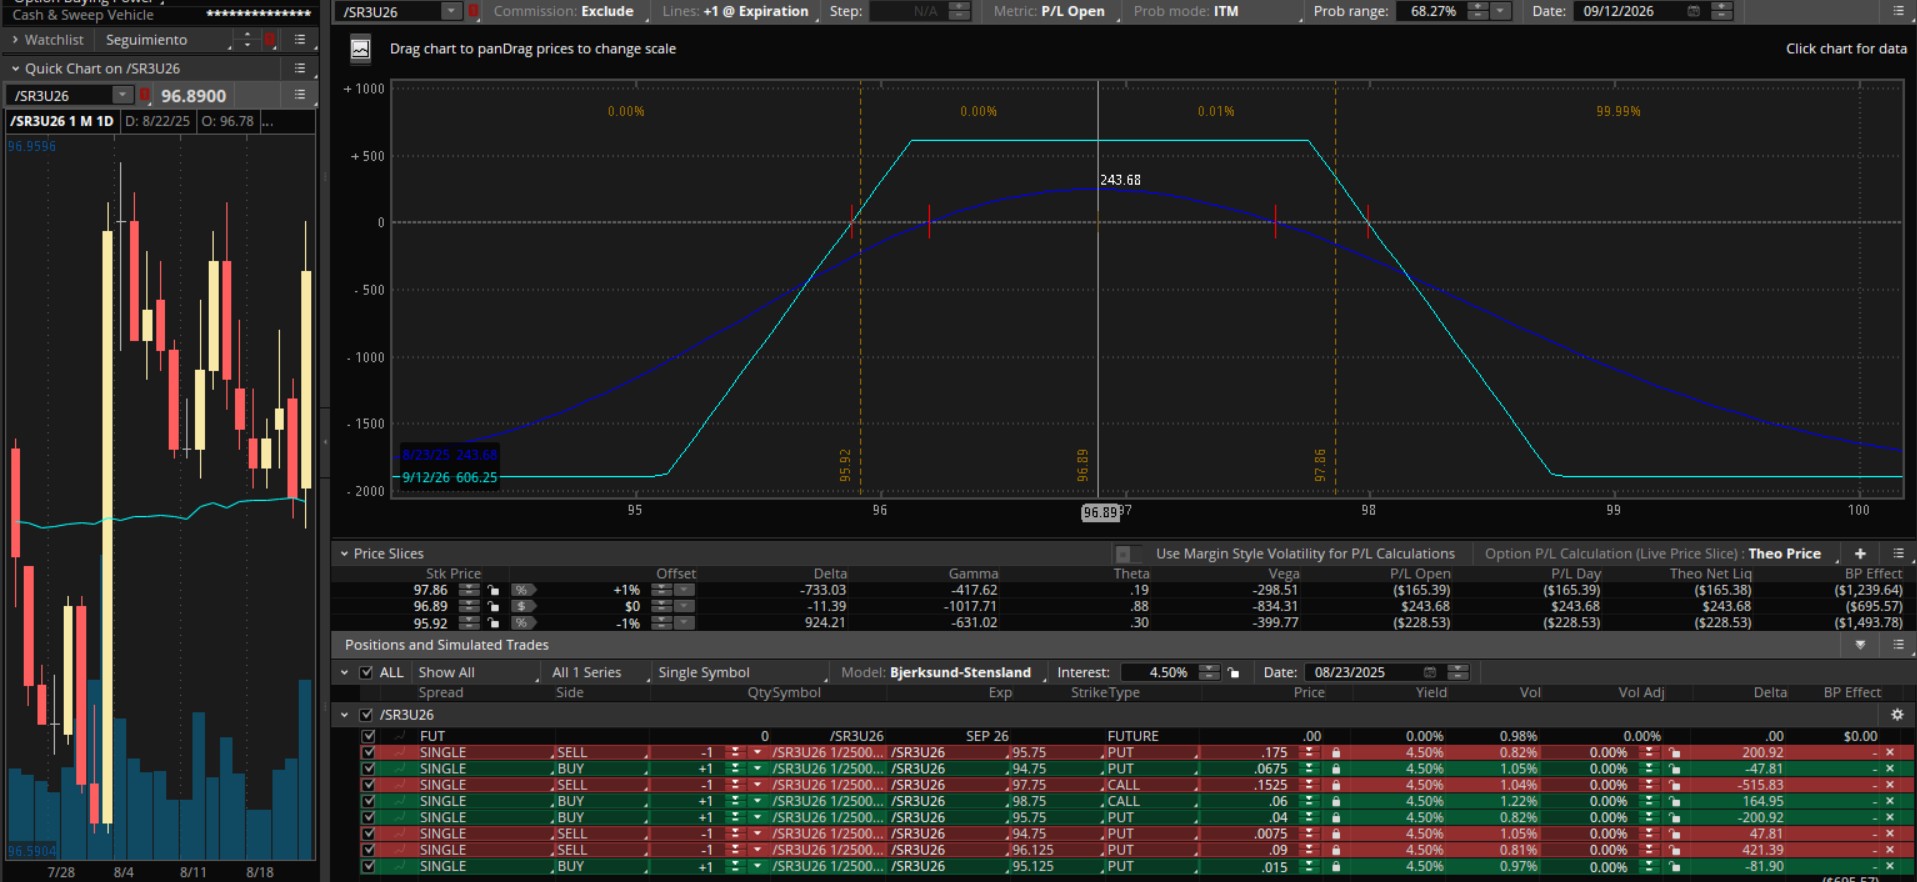Uncheck the SELL 97.75 CALL row checkbox

(368, 785)
